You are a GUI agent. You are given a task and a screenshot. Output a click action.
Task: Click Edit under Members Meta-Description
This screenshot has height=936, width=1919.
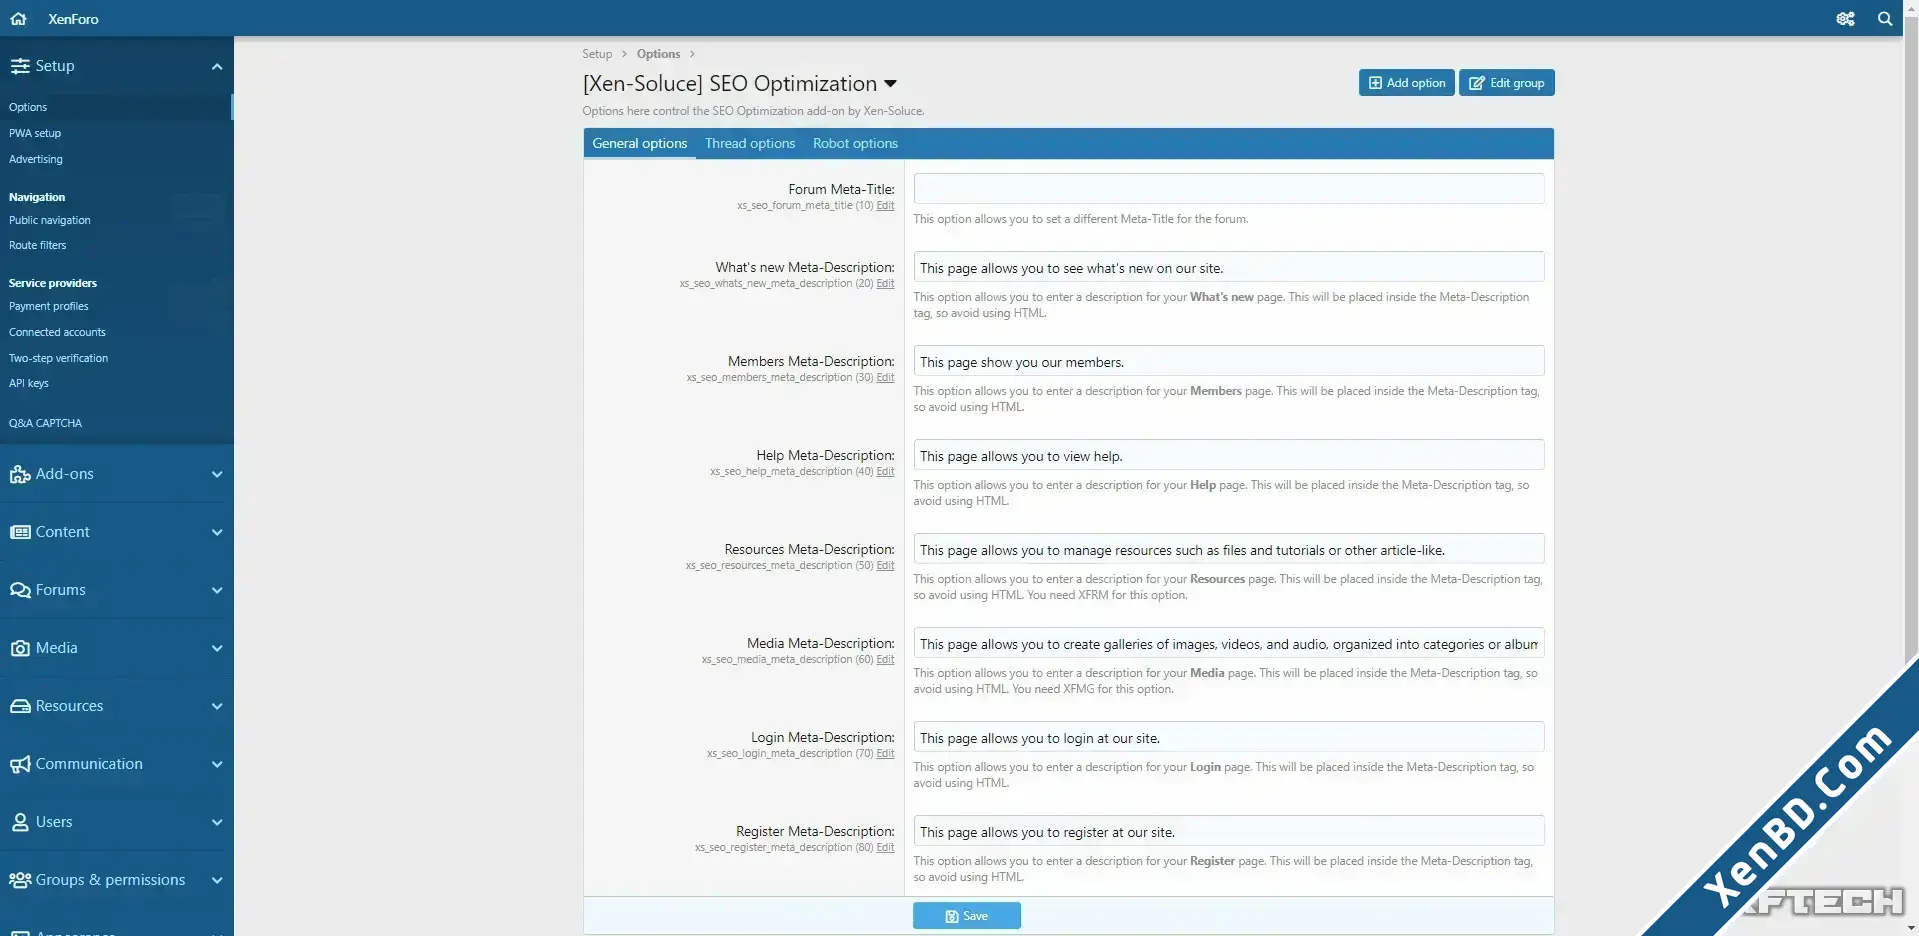(x=885, y=378)
